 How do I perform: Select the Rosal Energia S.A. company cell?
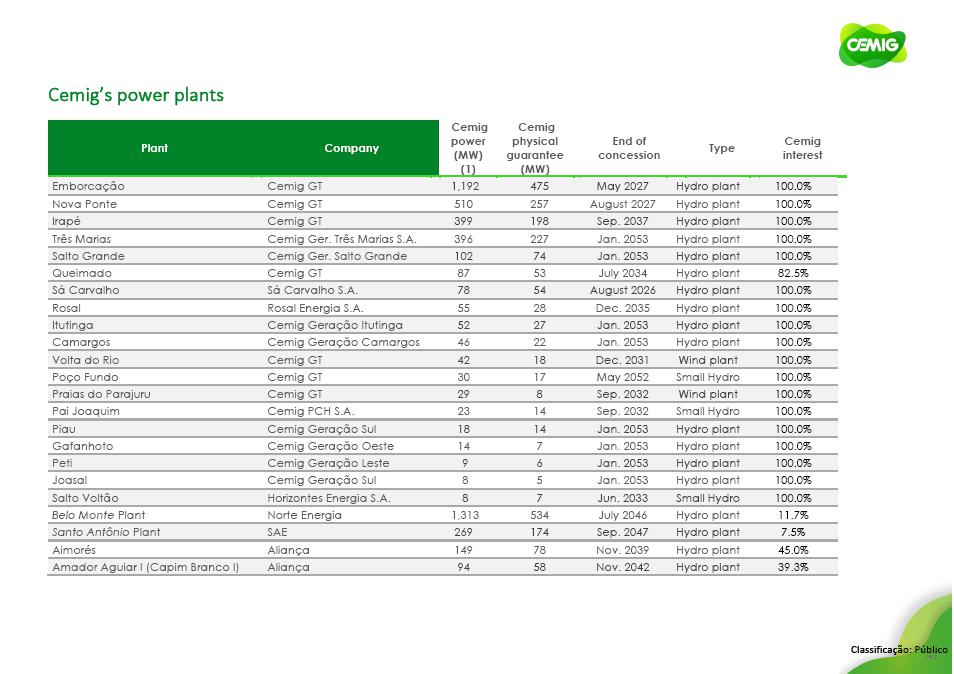[315, 308]
